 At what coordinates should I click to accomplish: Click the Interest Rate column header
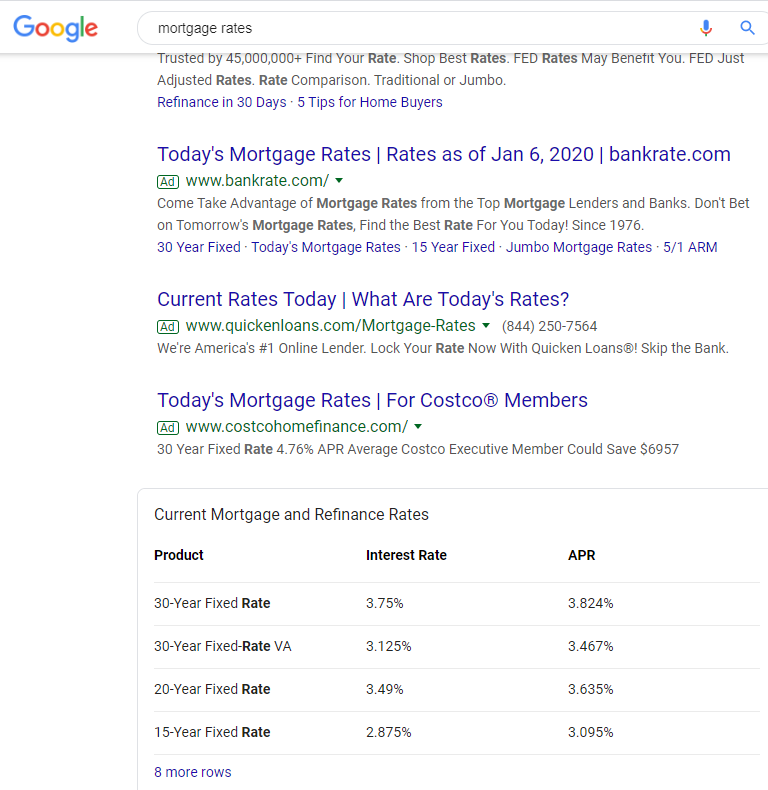406,555
